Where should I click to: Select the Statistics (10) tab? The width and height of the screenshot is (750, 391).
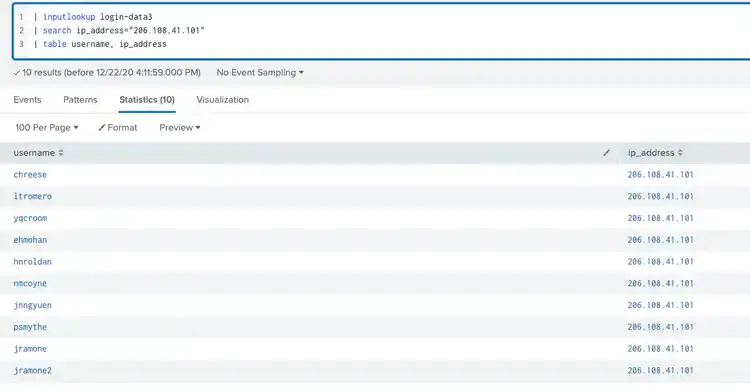point(147,100)
